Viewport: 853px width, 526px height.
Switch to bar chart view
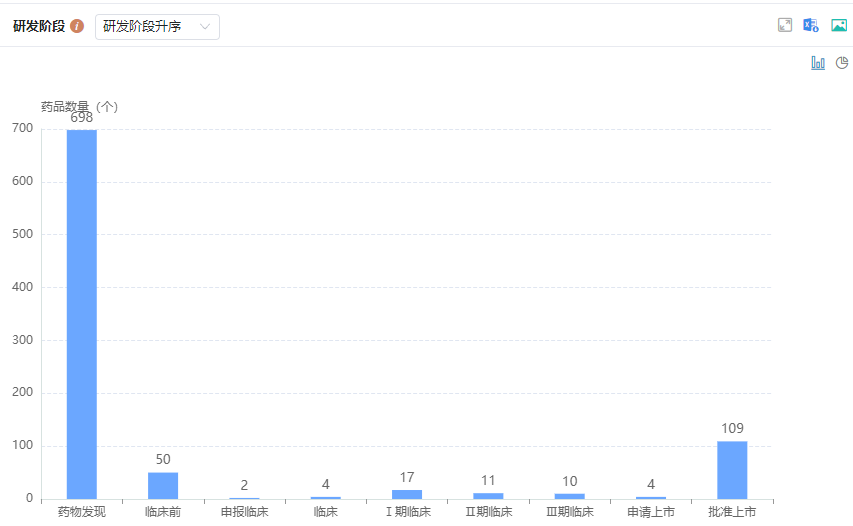tap(818, 63)
